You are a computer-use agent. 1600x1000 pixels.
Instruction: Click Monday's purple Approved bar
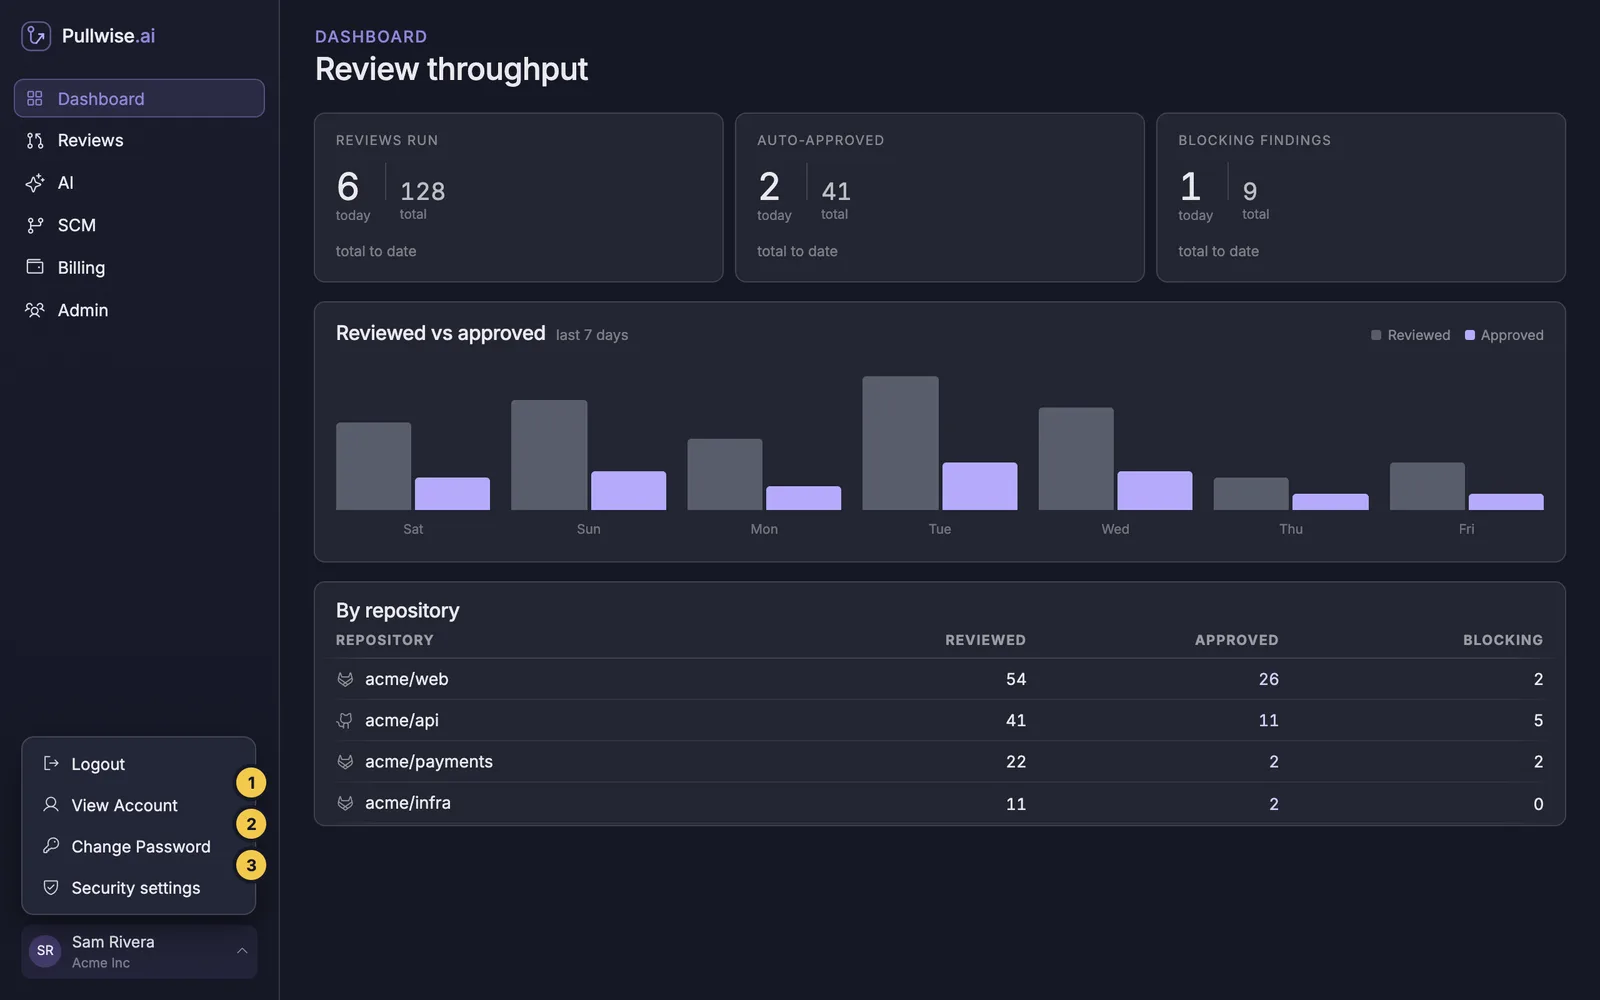(x=804, y=498)
